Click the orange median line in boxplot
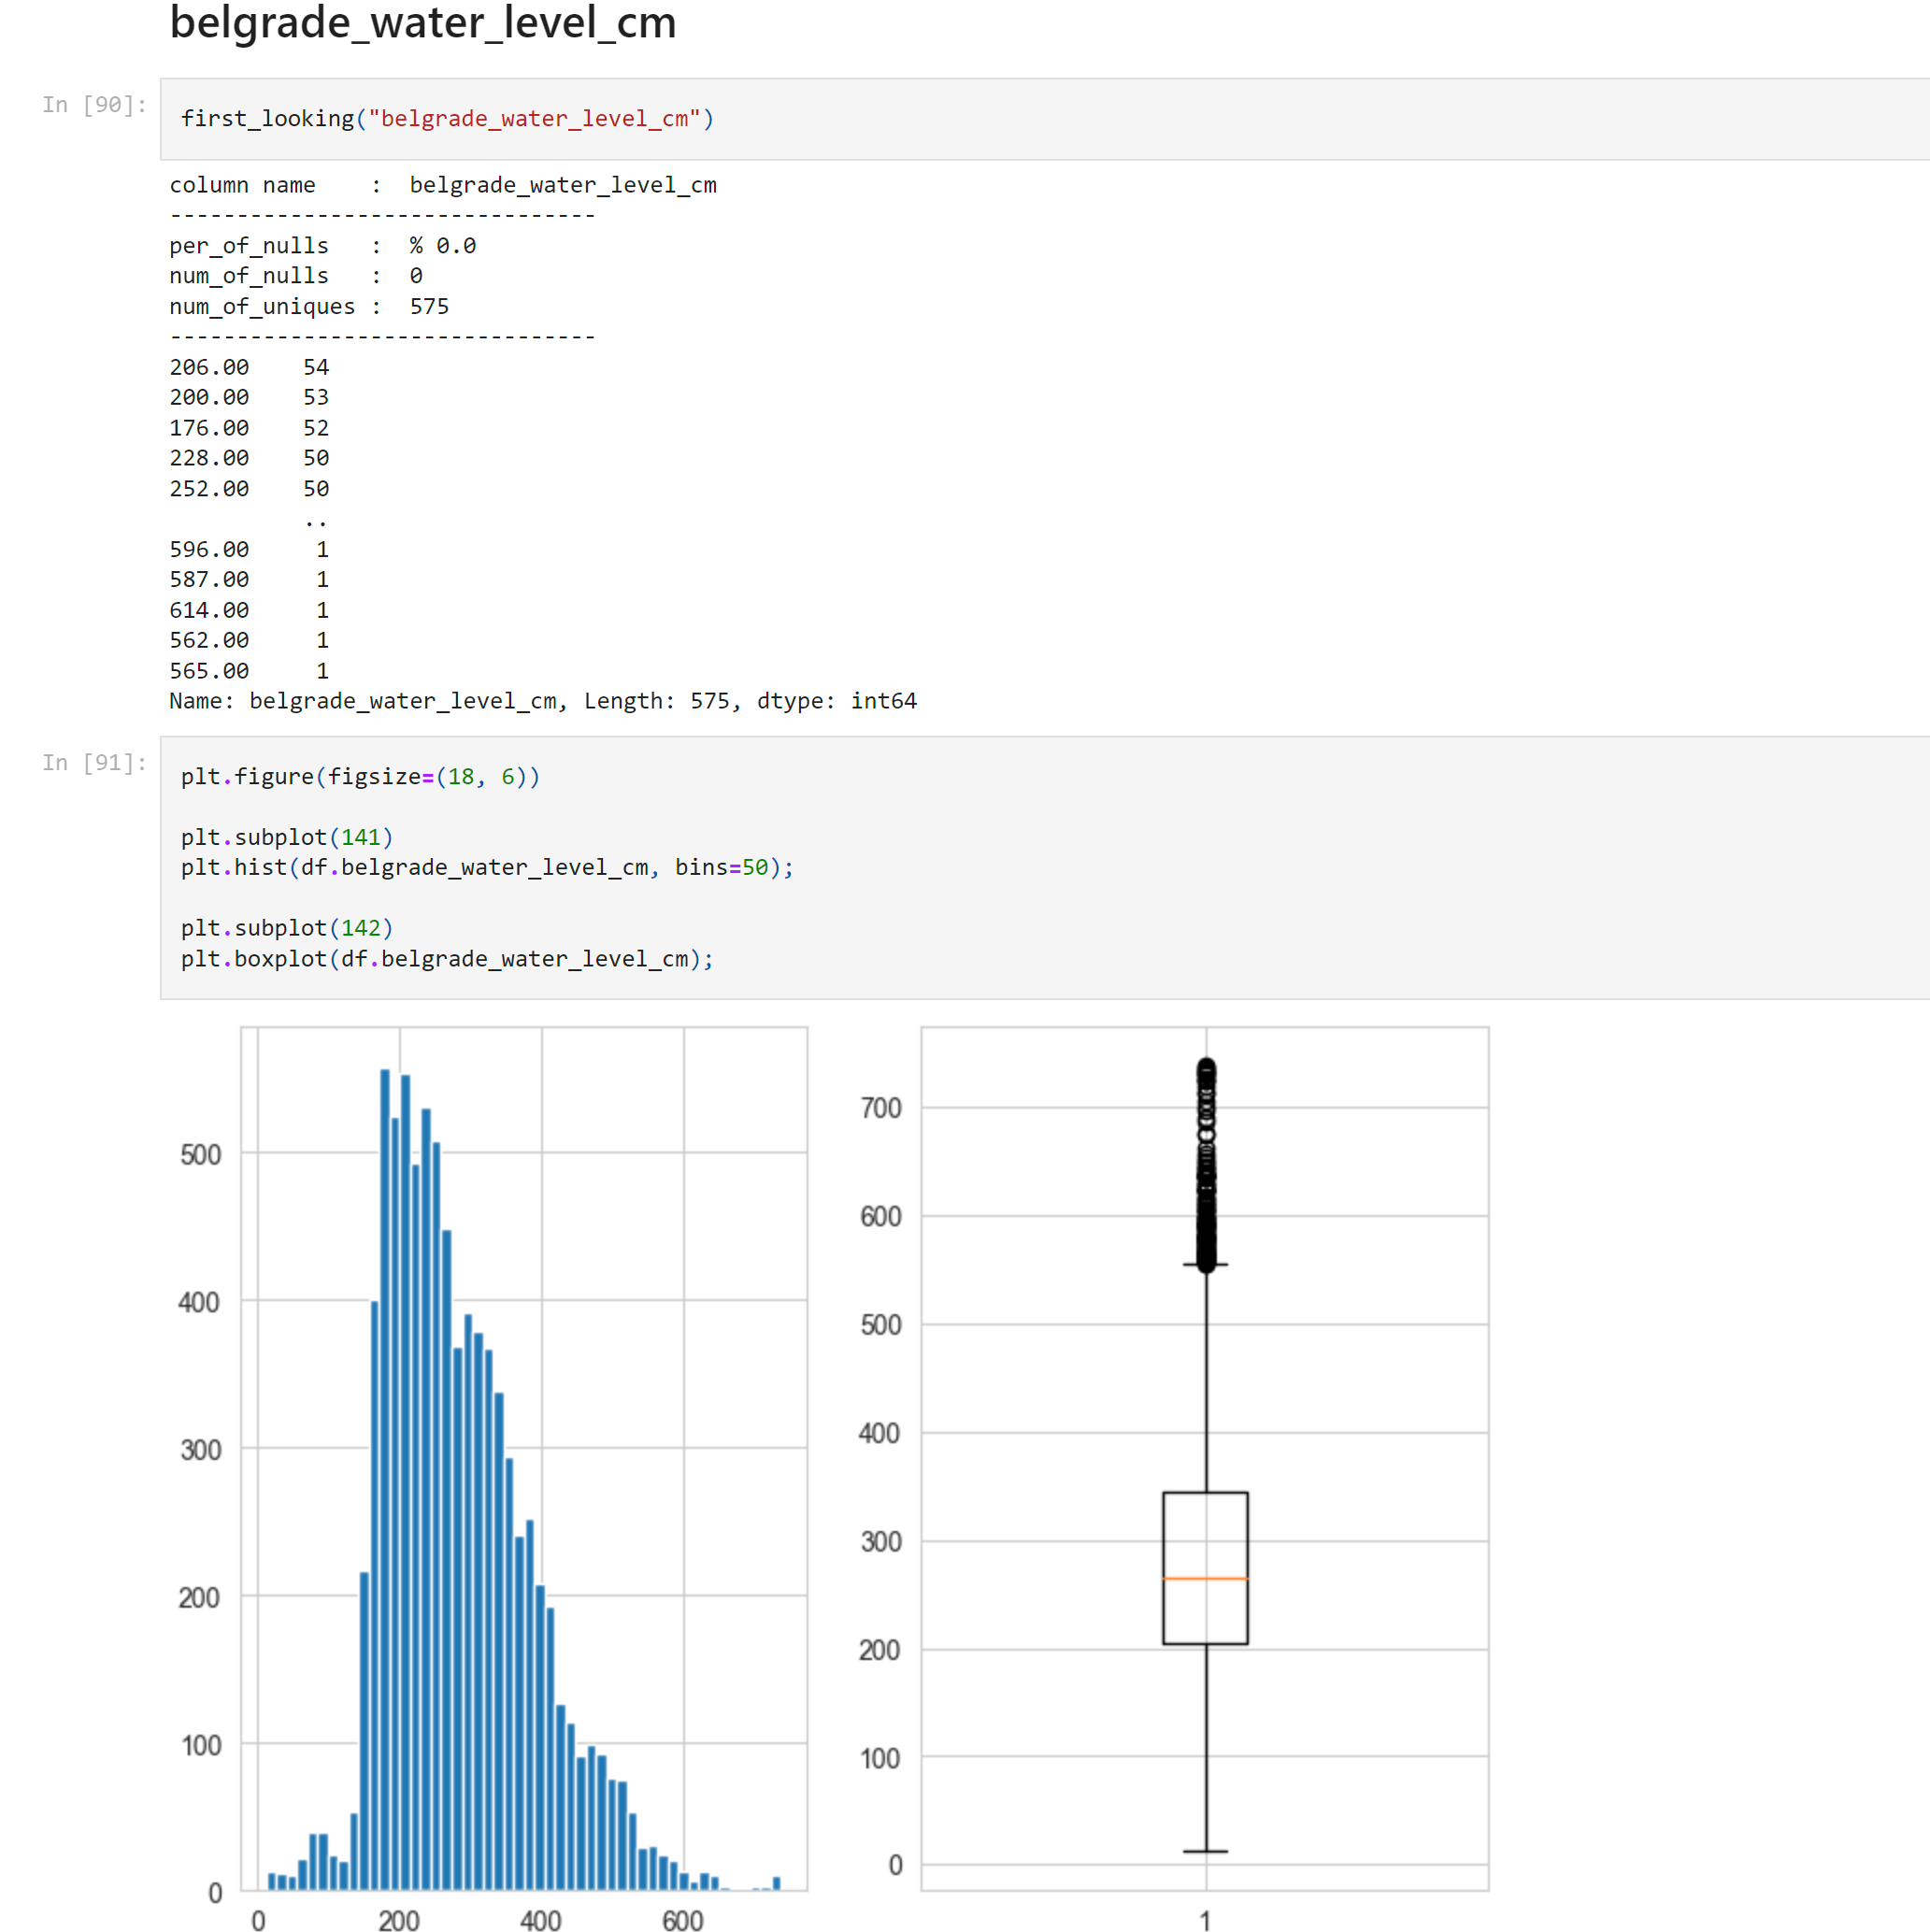 click(x=1205, y=1578)
